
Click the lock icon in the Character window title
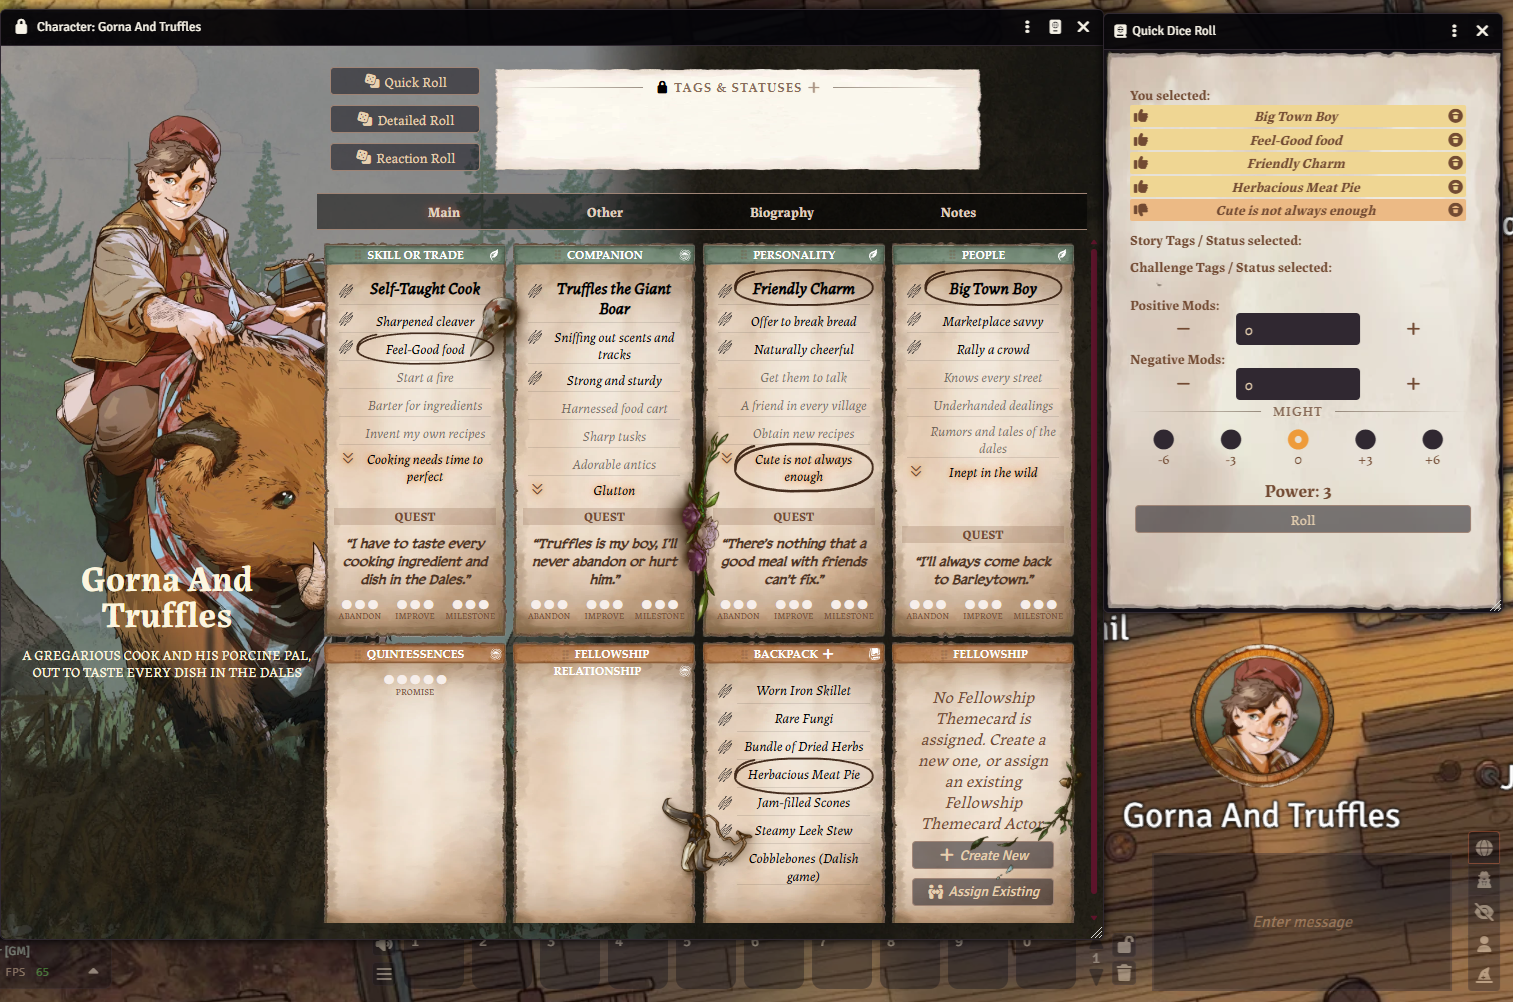tap(21, 27)
